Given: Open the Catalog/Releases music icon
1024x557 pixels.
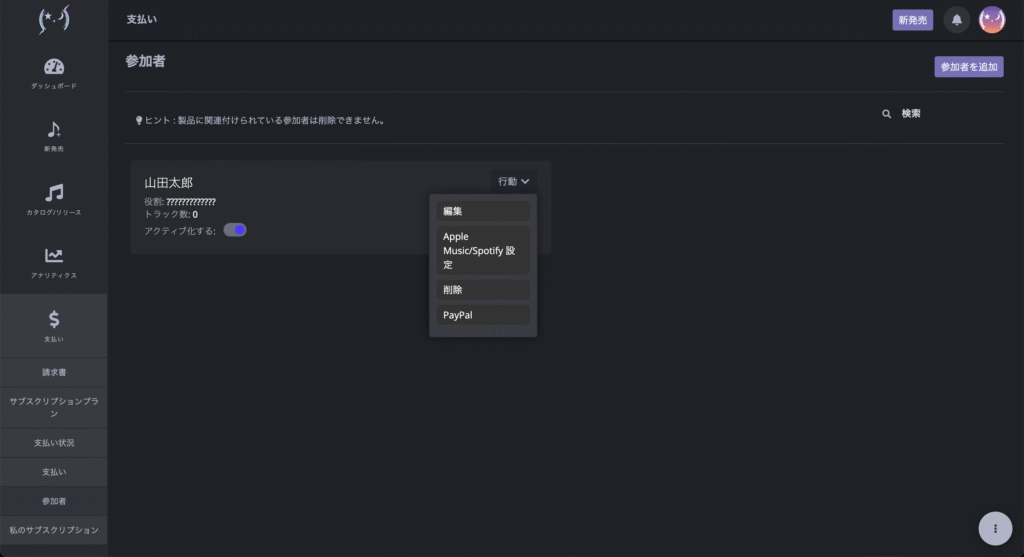Looking at the screenshot, I should tap(54, 192).
